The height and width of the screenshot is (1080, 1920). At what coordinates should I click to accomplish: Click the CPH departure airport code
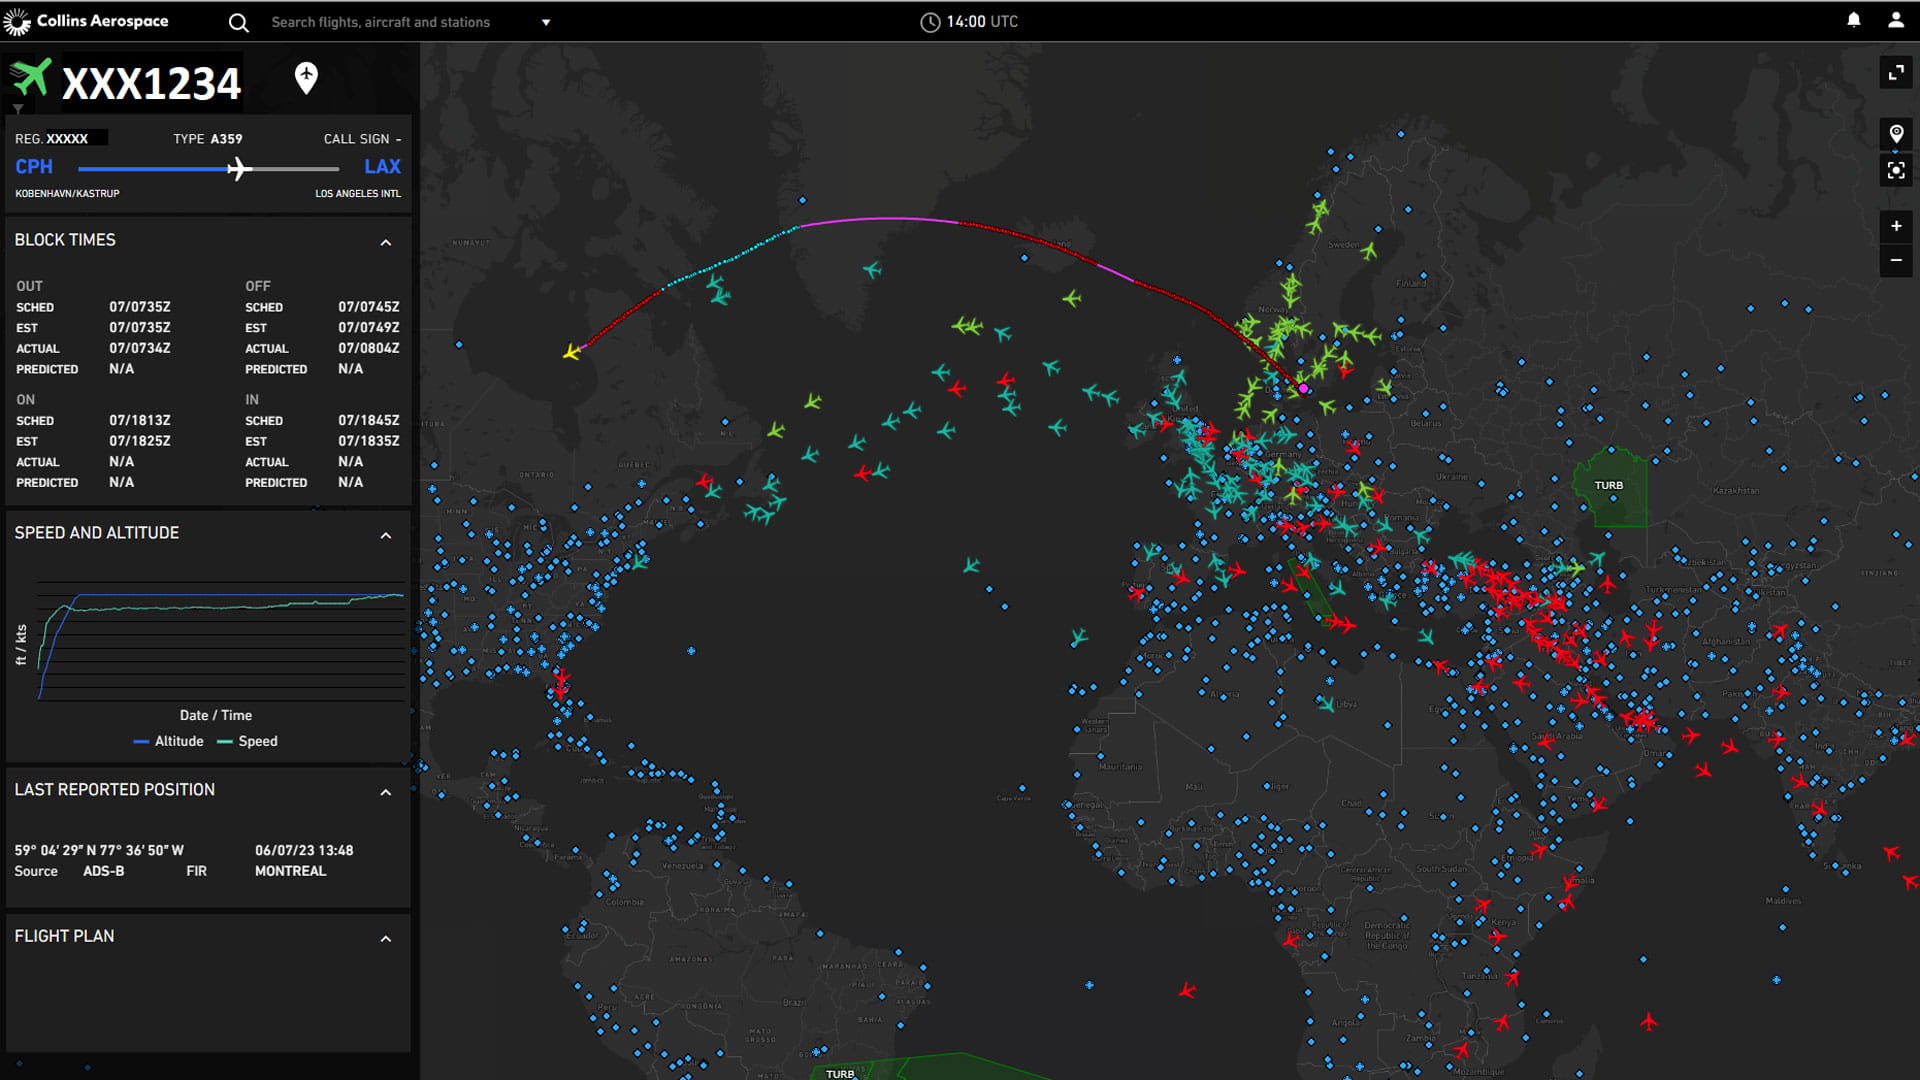33,167
